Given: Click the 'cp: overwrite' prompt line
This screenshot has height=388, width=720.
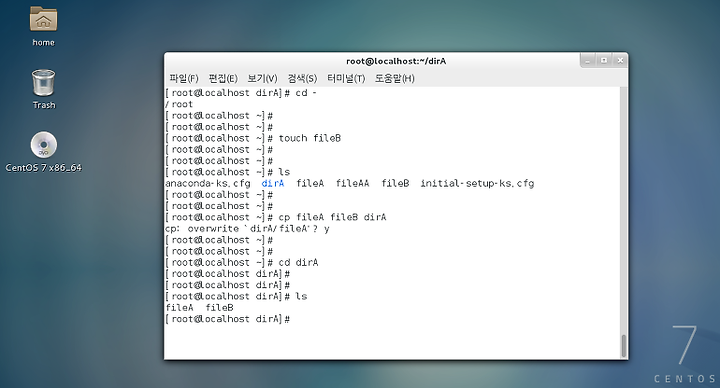Looking at the screenshot, I should tap(247, 229).
